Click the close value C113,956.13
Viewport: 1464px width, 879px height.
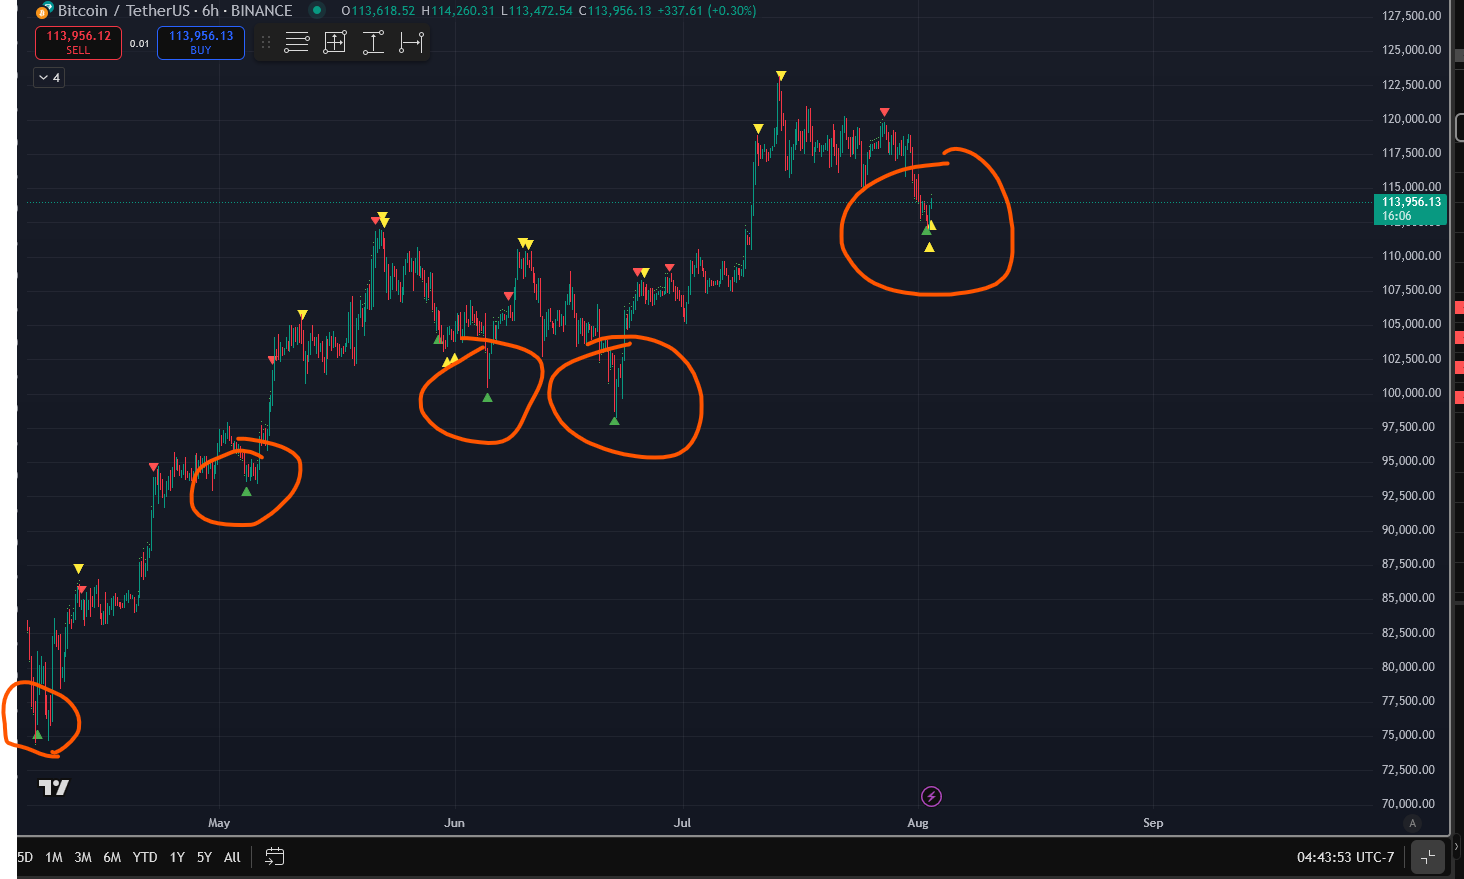coord(615,11)
